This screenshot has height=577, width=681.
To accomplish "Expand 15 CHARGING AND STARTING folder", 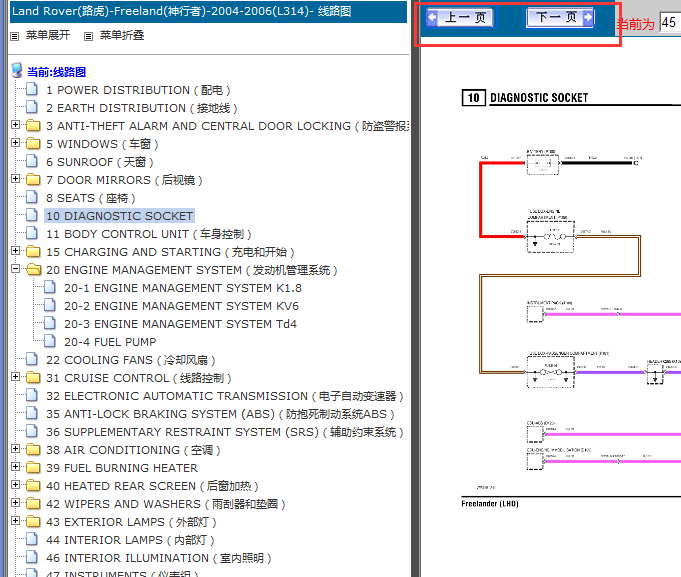I will coord(16,251).
